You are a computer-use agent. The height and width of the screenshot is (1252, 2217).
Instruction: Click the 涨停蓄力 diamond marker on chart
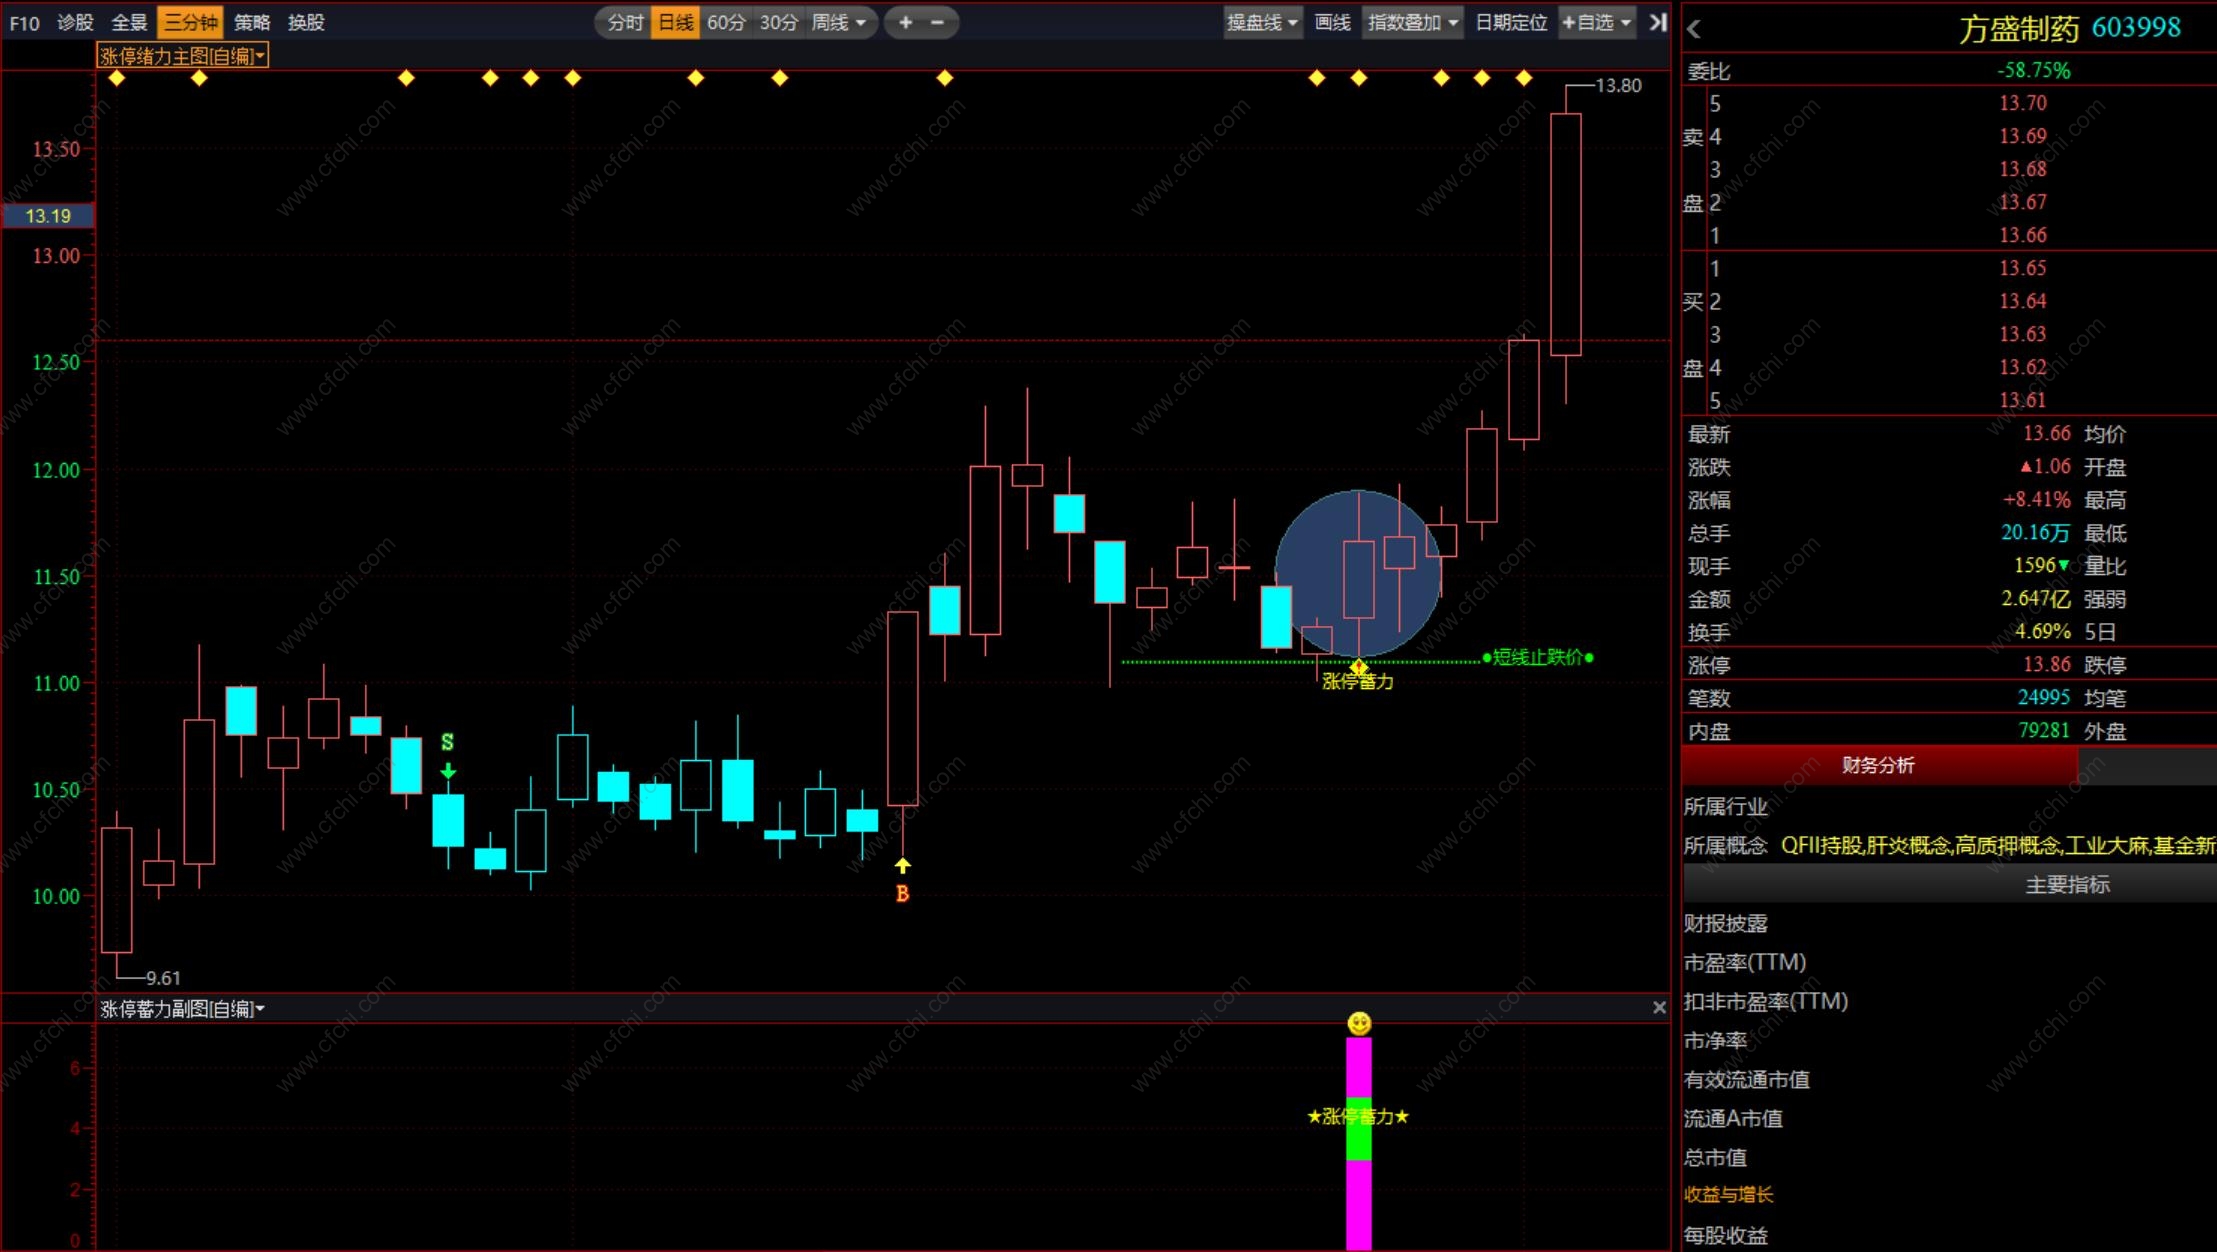point(1358,667)
